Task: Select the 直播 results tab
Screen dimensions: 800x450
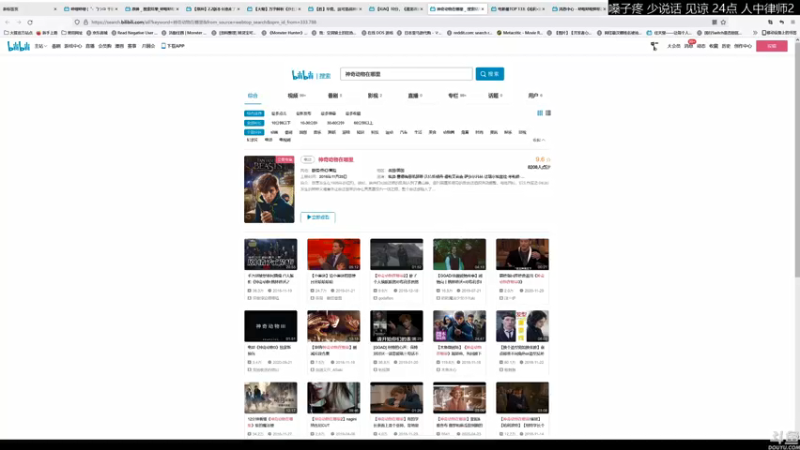Action: 415,95
